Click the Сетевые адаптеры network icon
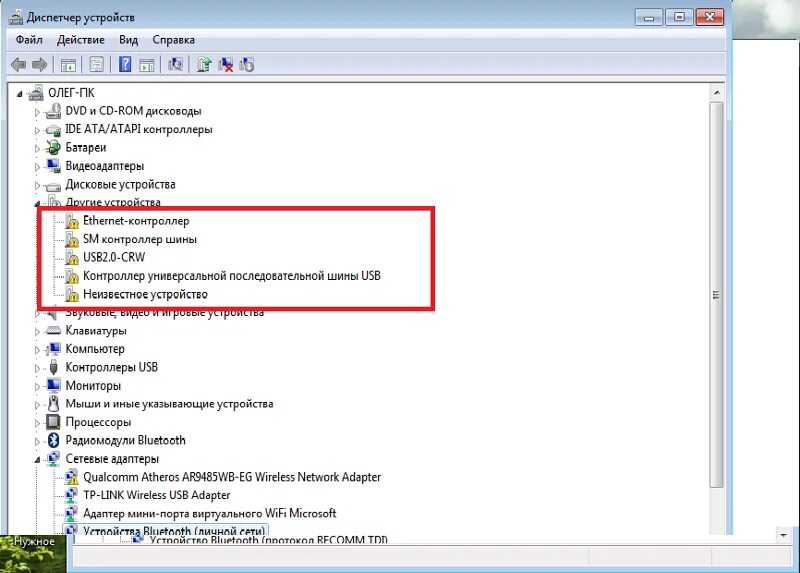This screenshot has width=800, height=573. (x=53, y=459)
